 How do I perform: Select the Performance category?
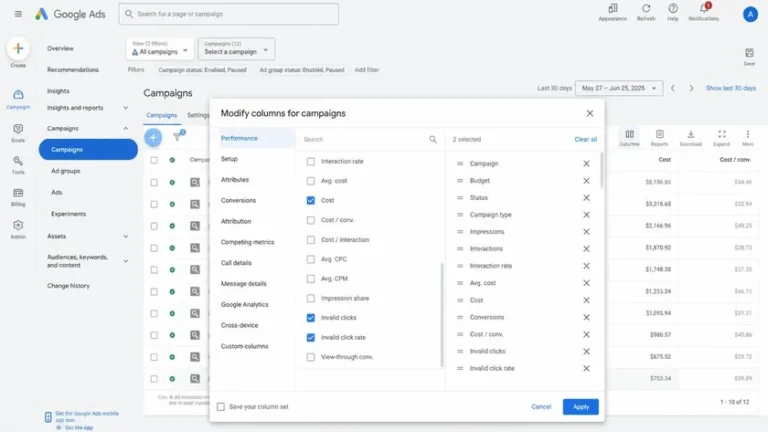239,139
